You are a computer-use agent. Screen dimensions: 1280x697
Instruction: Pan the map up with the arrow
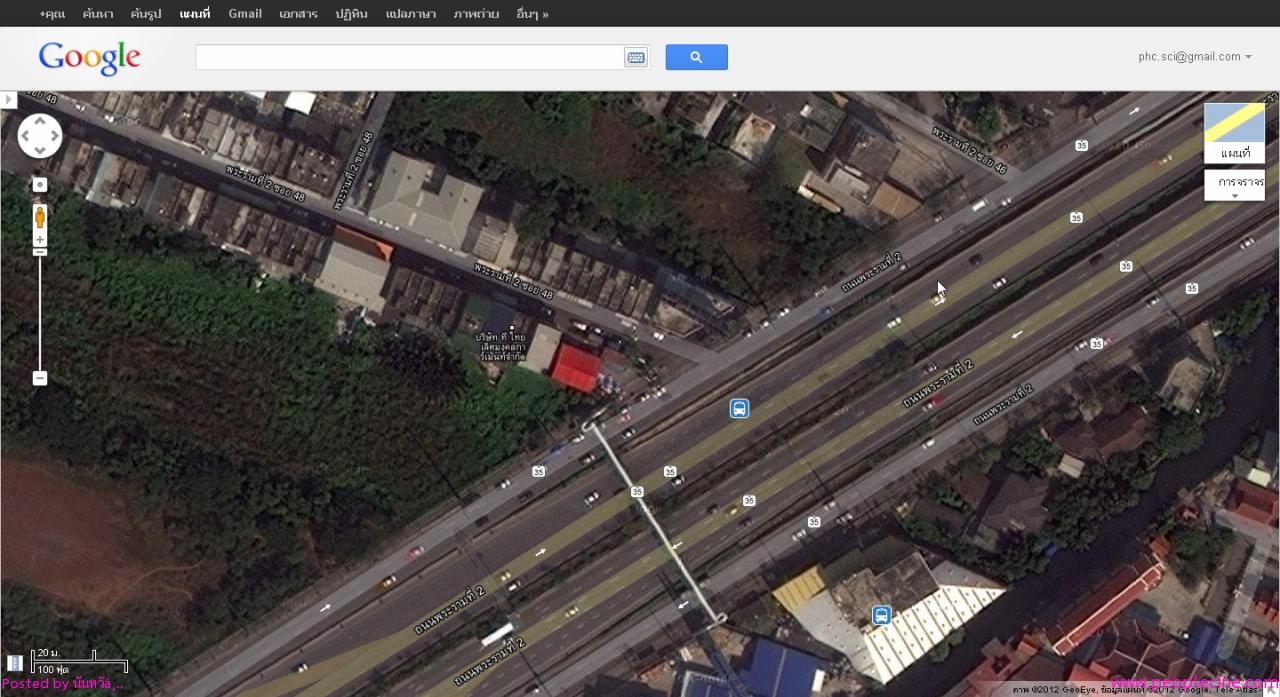click(x=40, y=122)
